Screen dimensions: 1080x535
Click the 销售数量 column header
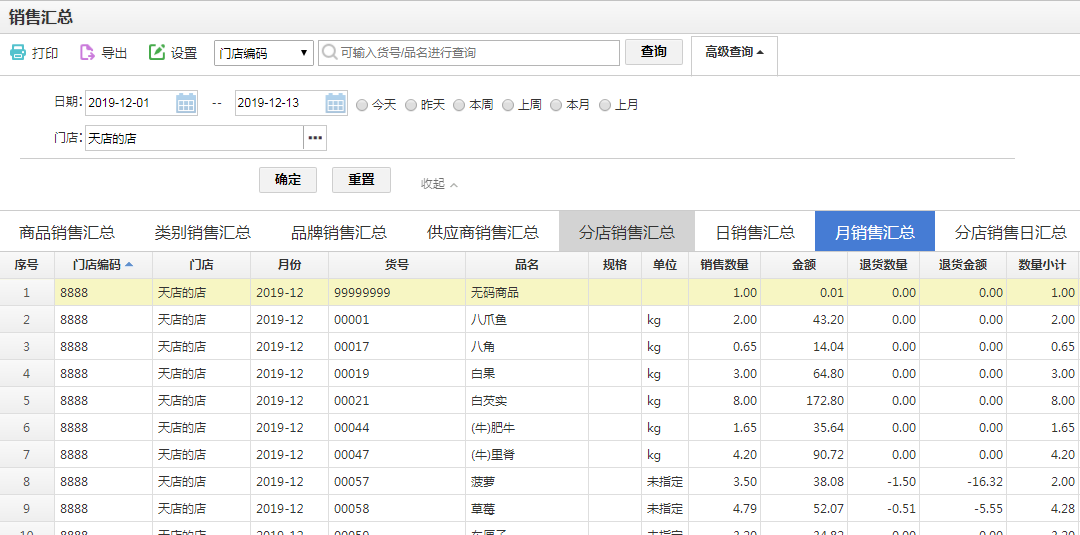tap(724, 265)
